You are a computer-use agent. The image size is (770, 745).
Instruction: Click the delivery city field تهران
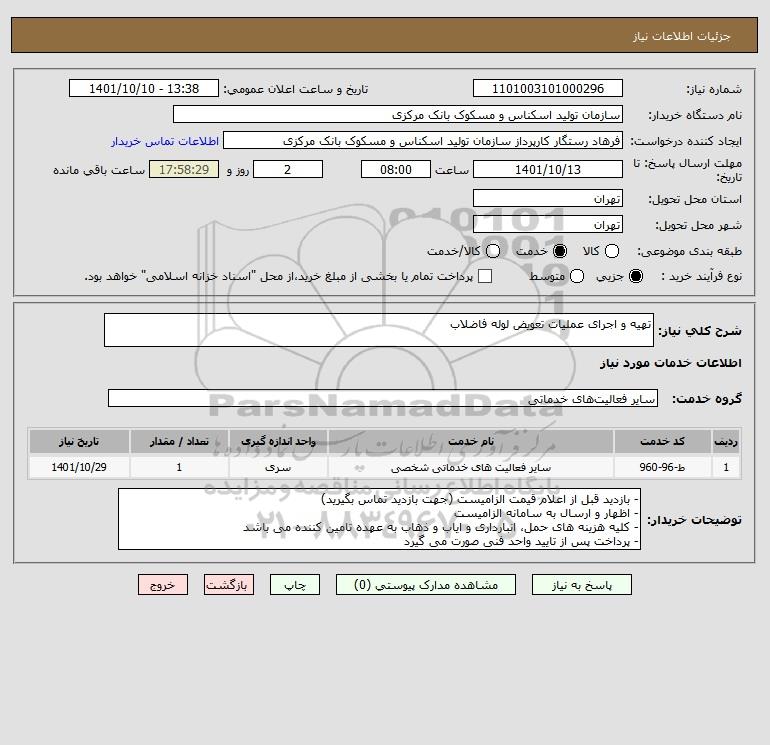548,224
